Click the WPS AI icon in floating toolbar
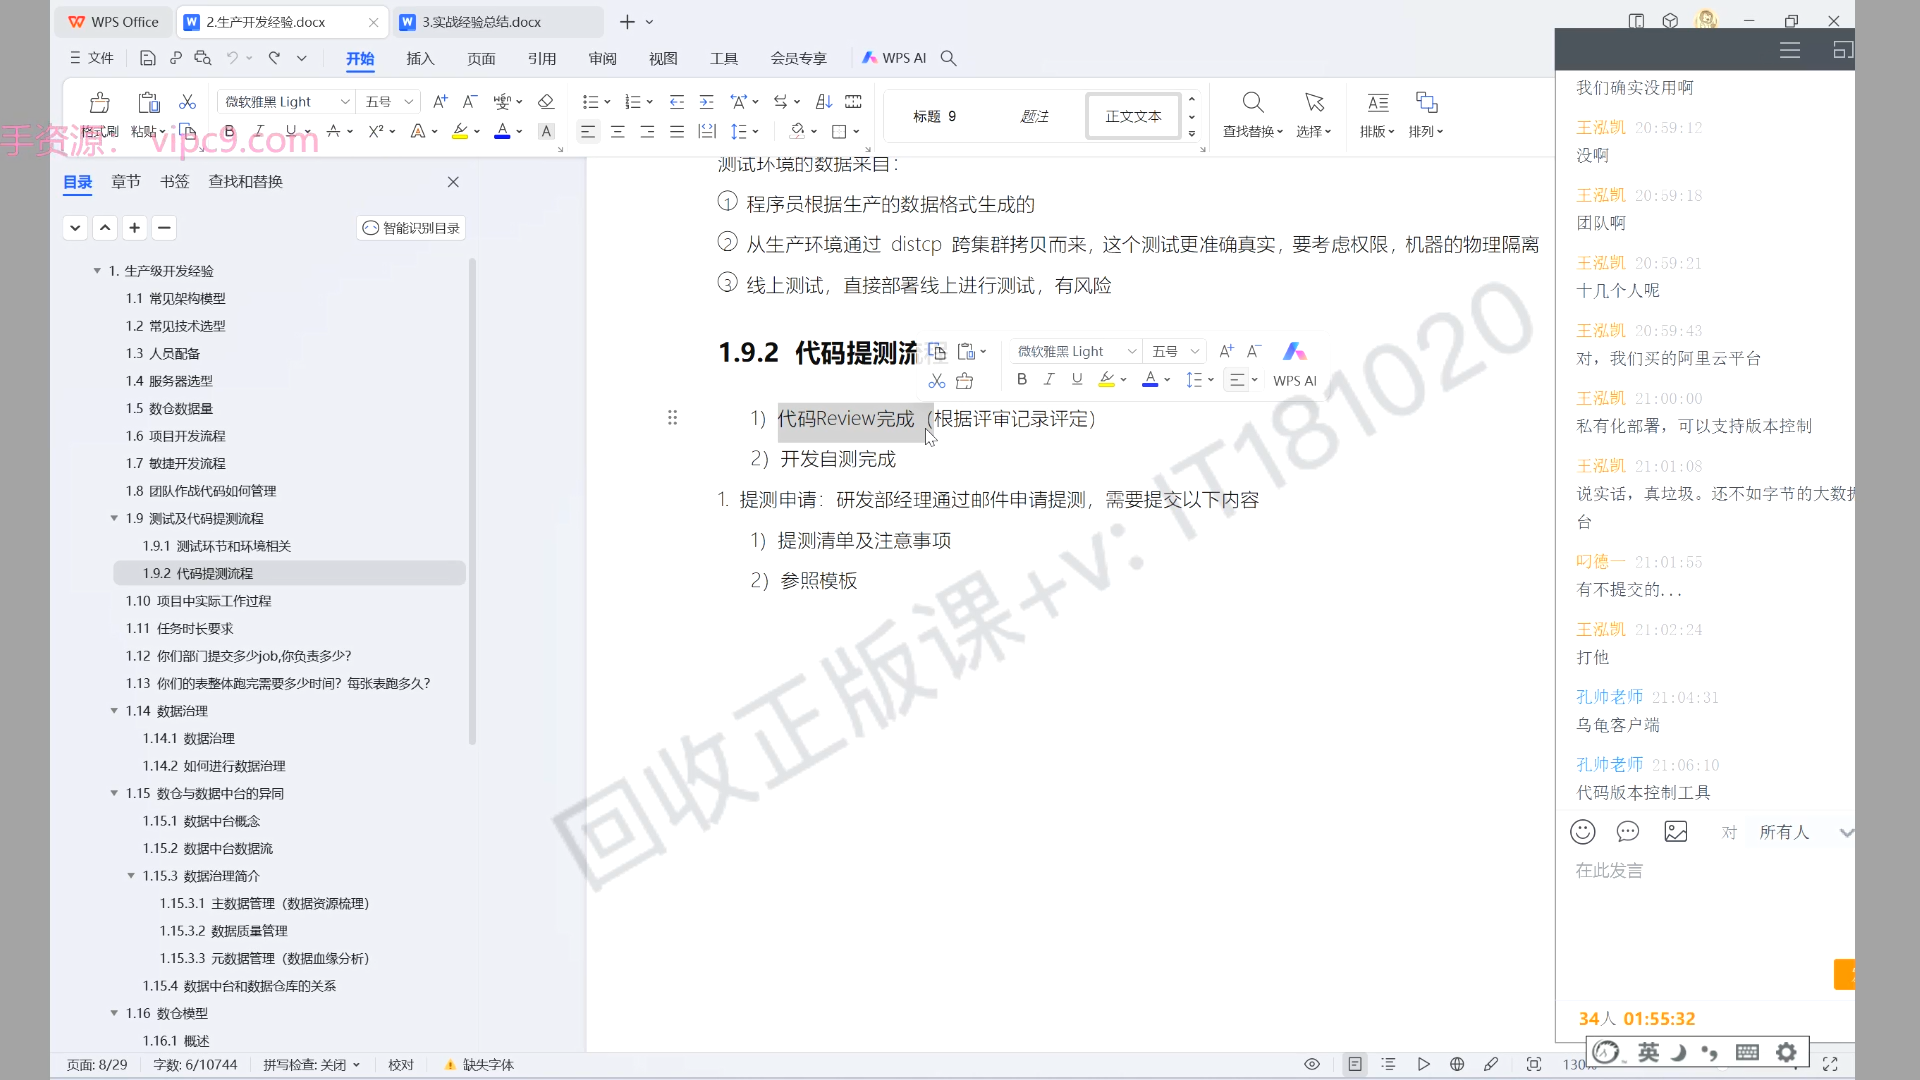The width and height of the screenshot is (1920, 1080). point(1294,352)
